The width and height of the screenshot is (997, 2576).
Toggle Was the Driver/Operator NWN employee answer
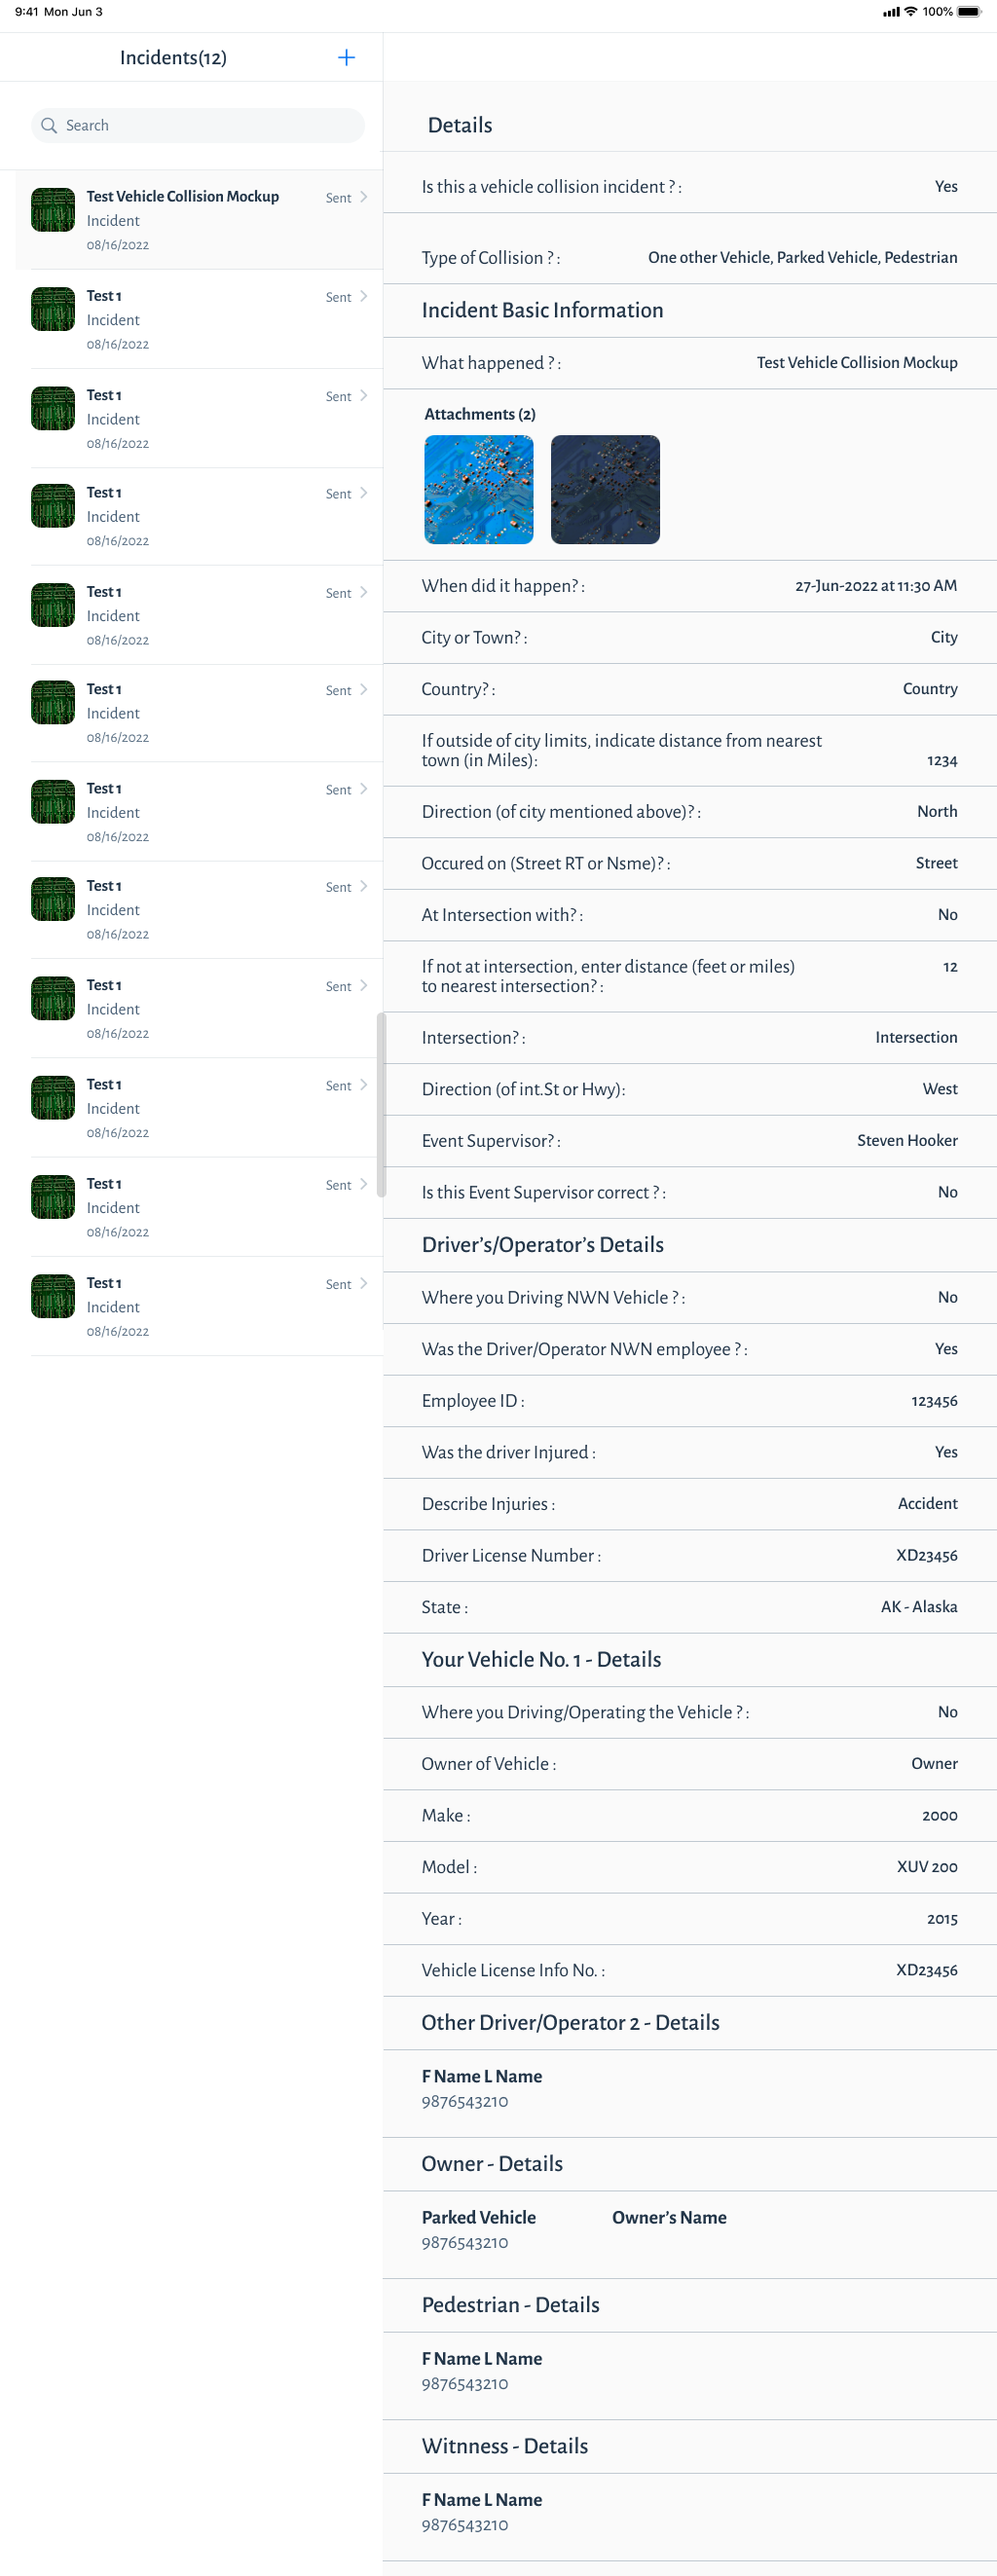point(945,1349)
